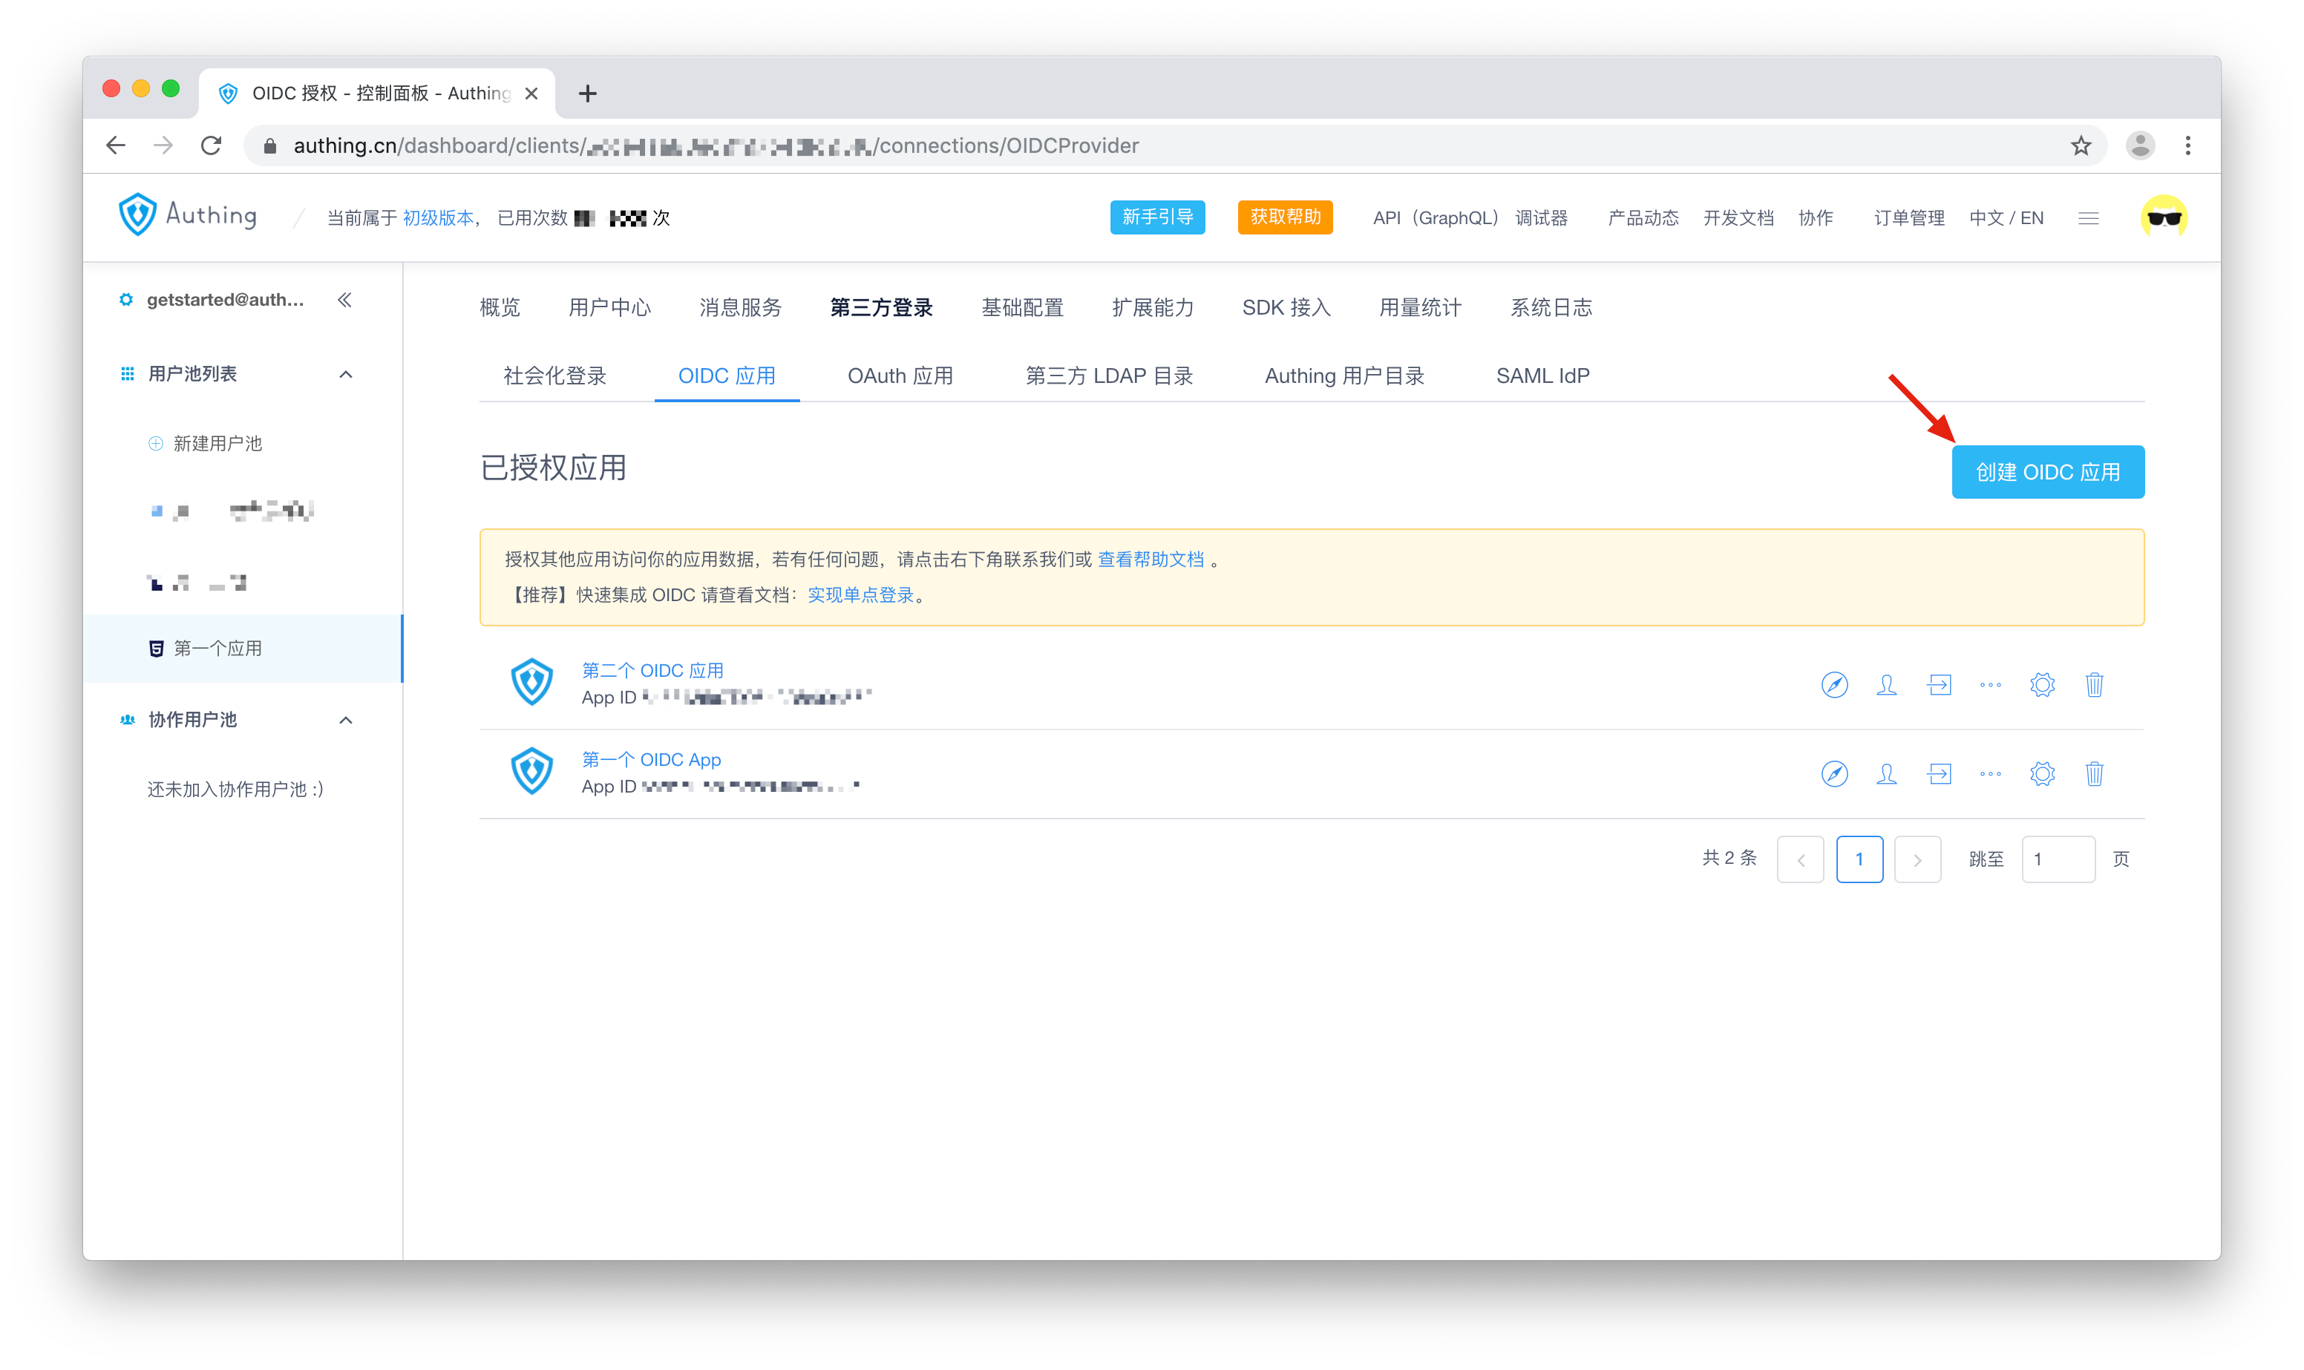Click the 跳至 page number input field
2304x1370 pixels.
pos(2057,859)
